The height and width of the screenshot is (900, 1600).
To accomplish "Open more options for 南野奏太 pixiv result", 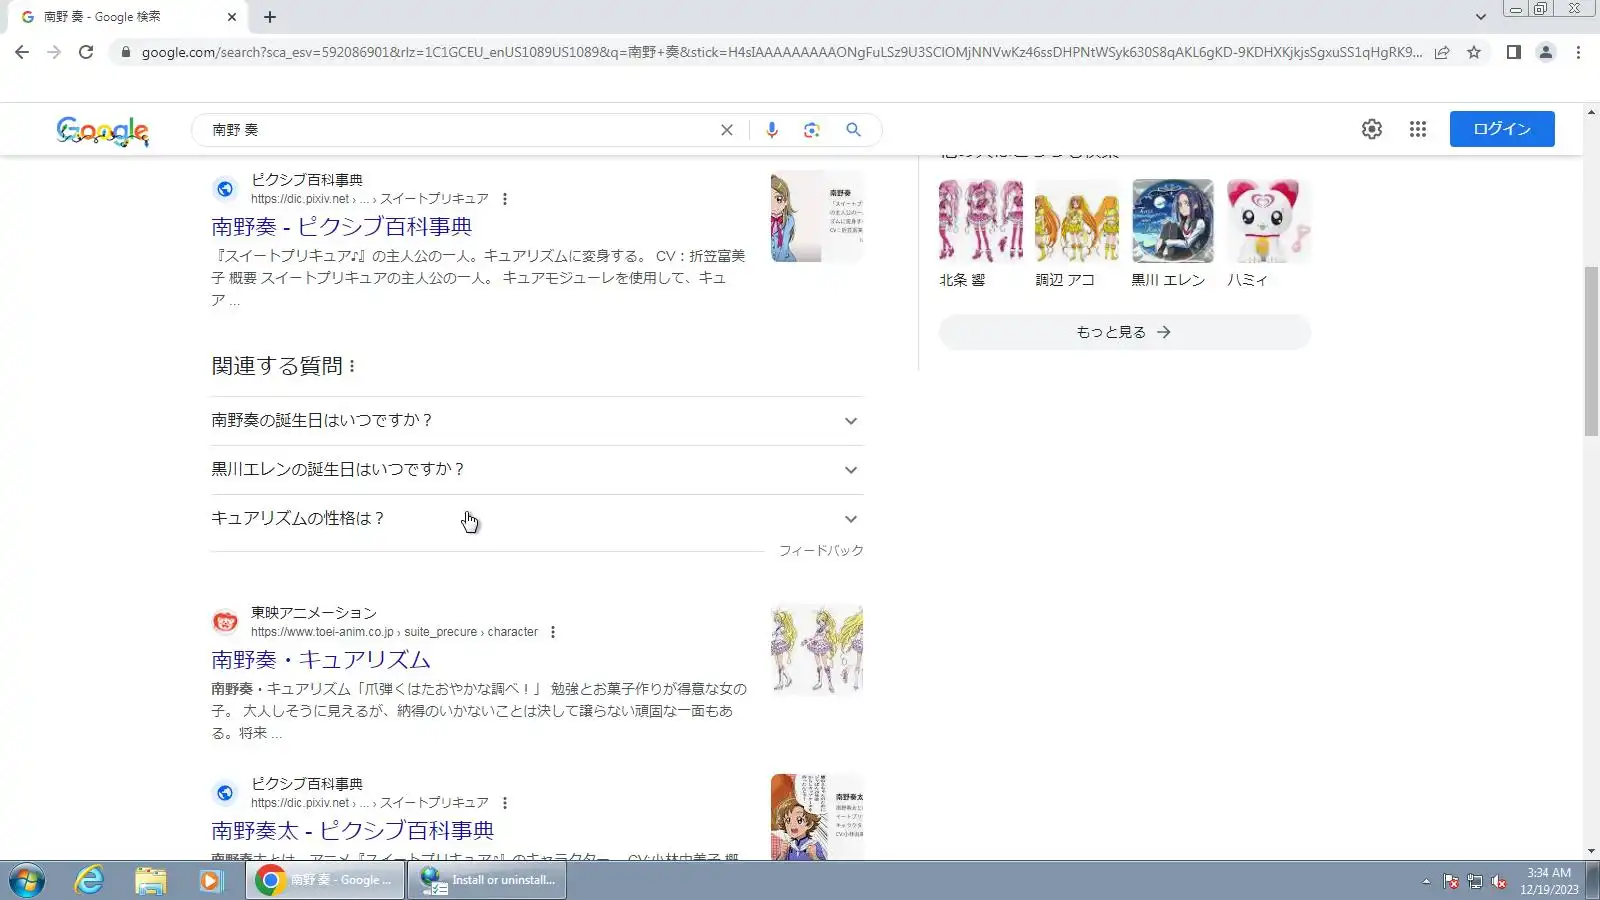I will [x=505, y=803].
